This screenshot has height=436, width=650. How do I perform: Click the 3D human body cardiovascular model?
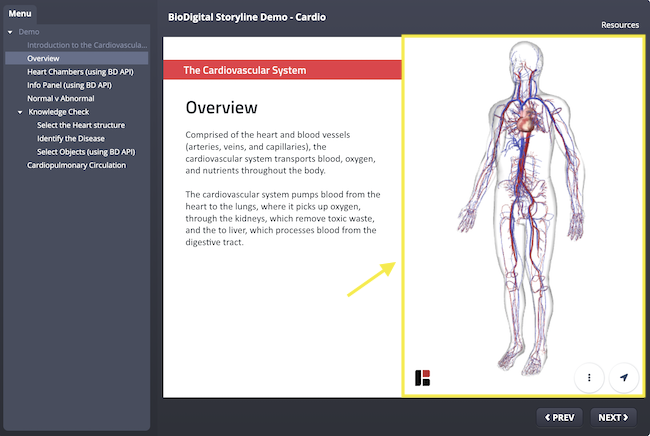point(523,207)
